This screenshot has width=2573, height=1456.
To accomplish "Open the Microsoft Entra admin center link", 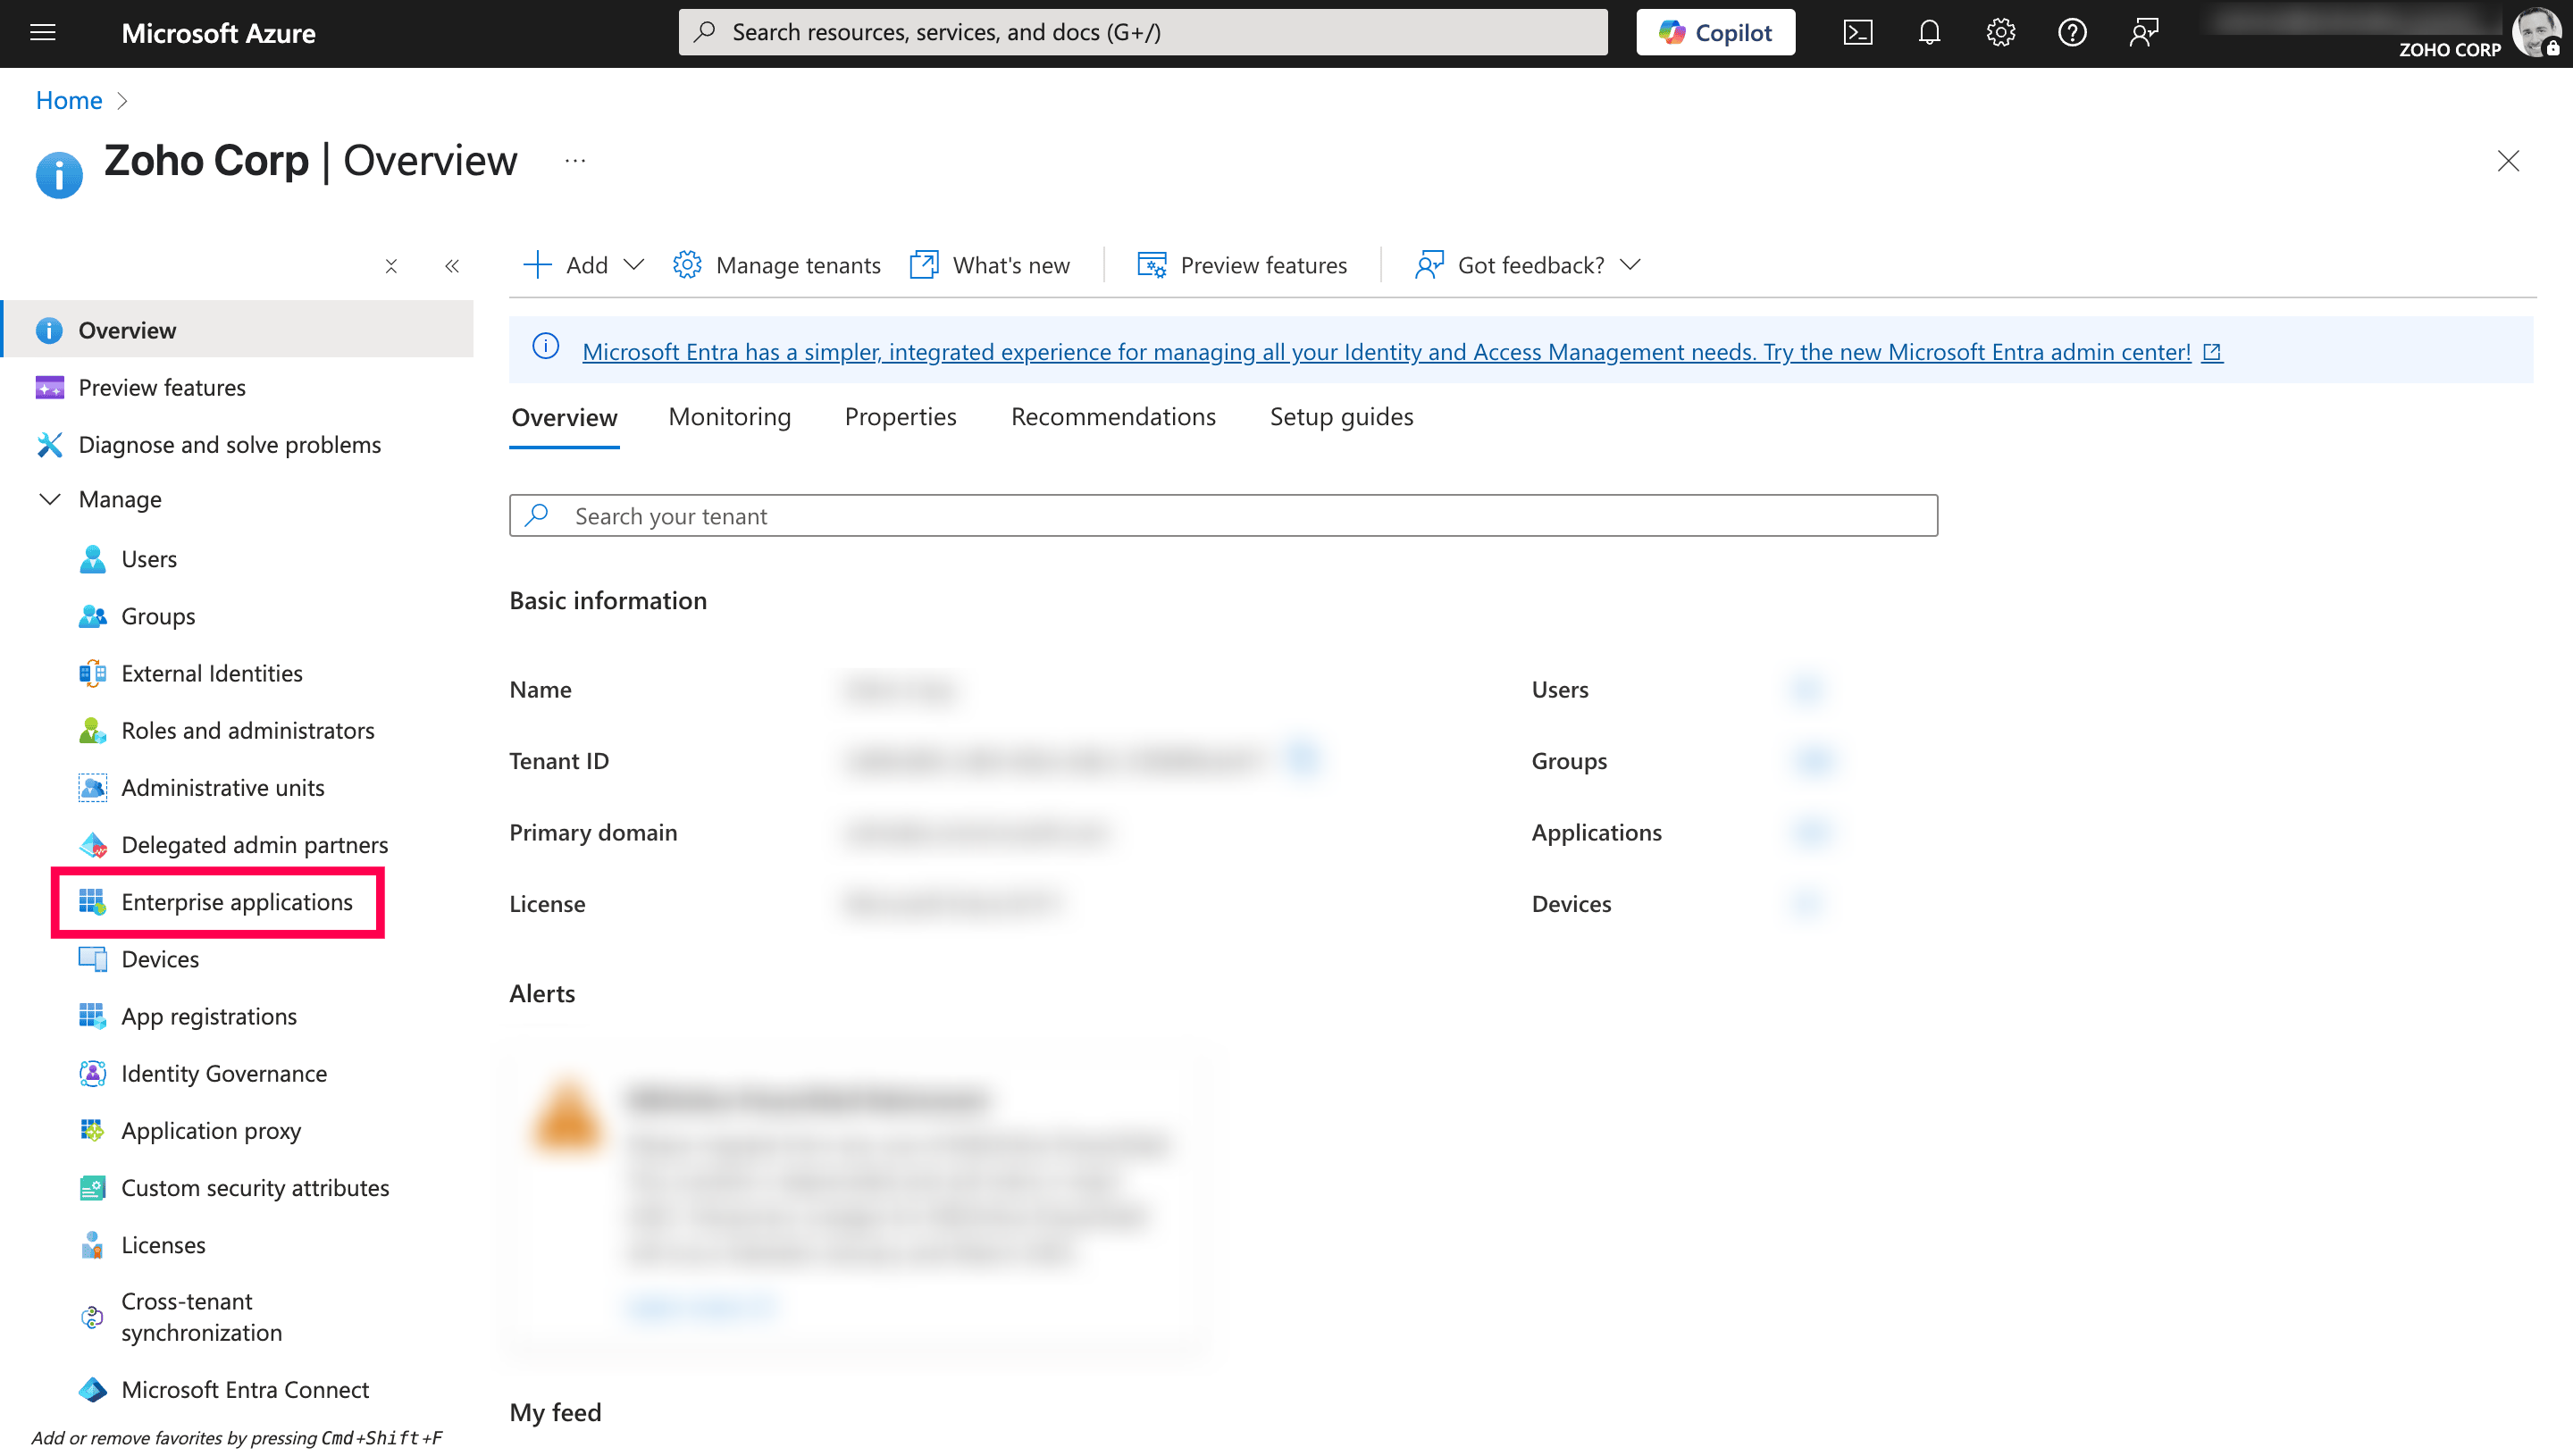I will tap(1386, 352).
